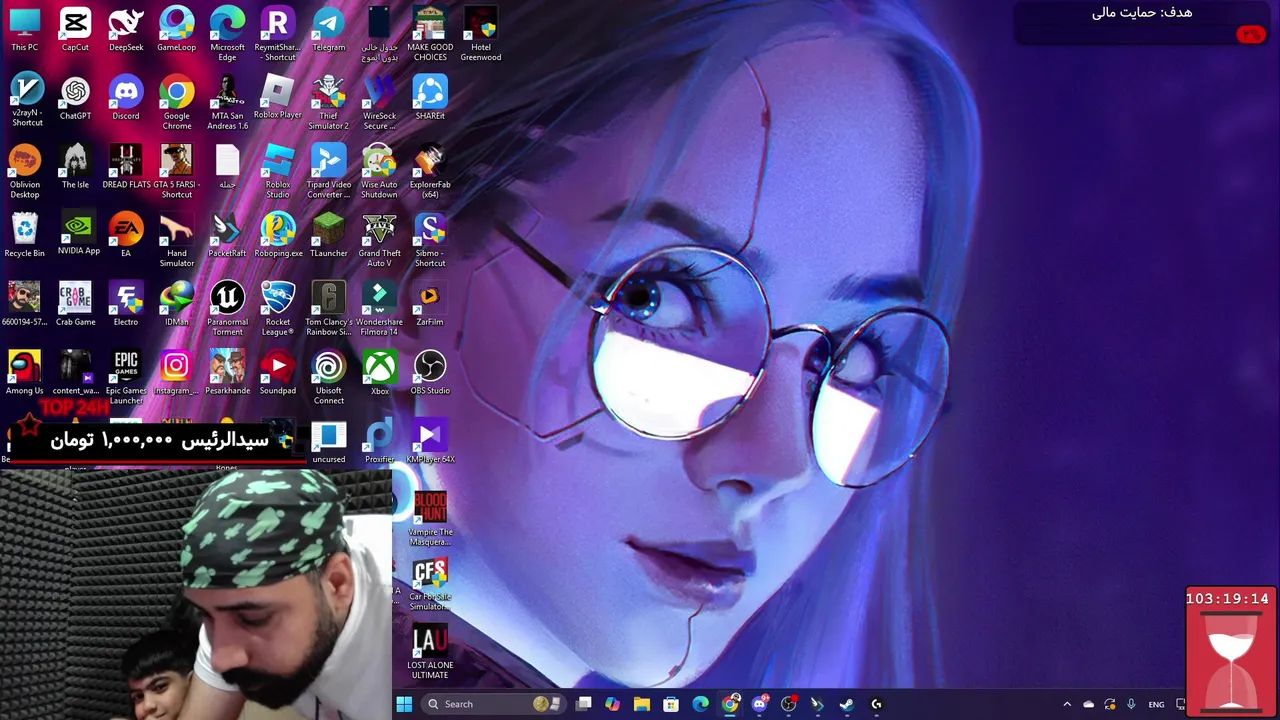Click the microphone tray icon
Image resolution: width=1280 pixels, height=720 pixels.
click(x=1131, y=704)
